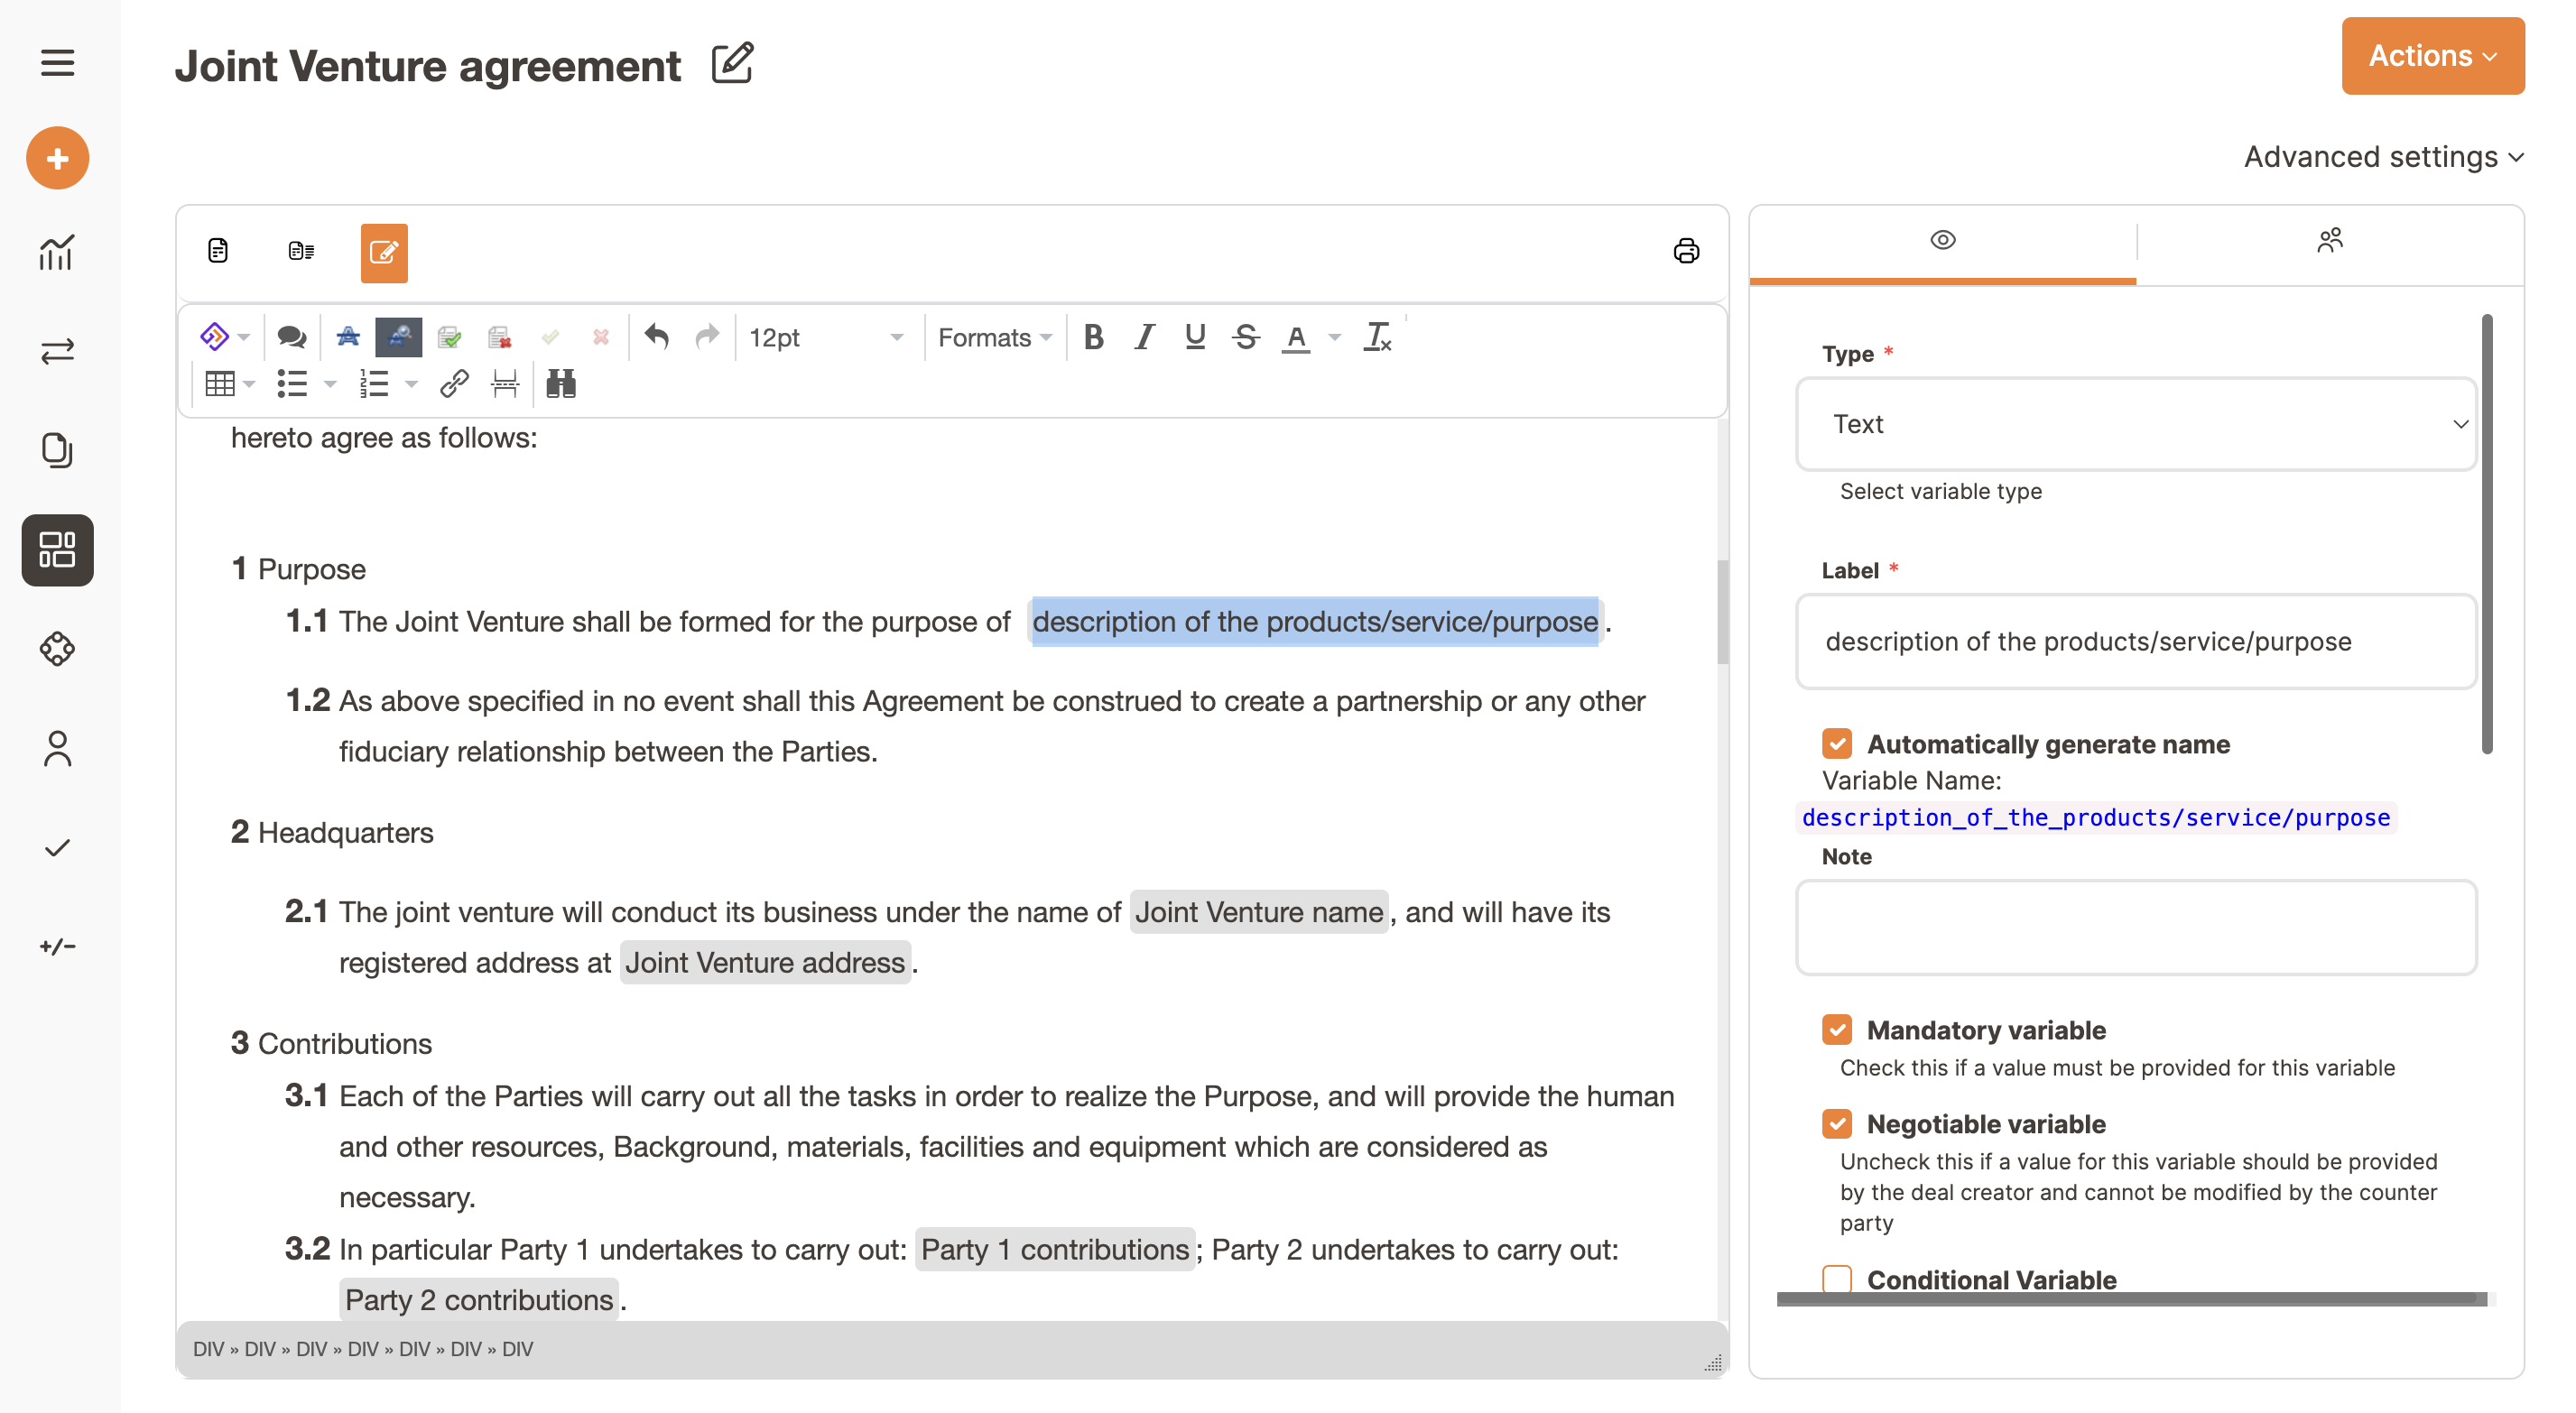Accept all changes document icon

(x=449, y=337)
